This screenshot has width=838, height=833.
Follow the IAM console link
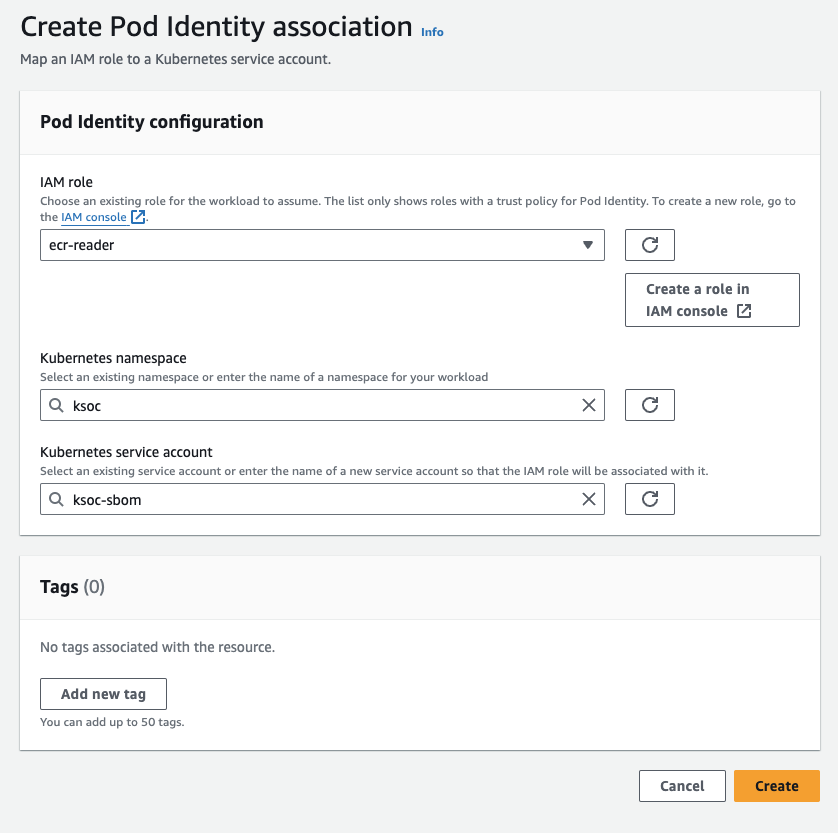click(93, 216)
